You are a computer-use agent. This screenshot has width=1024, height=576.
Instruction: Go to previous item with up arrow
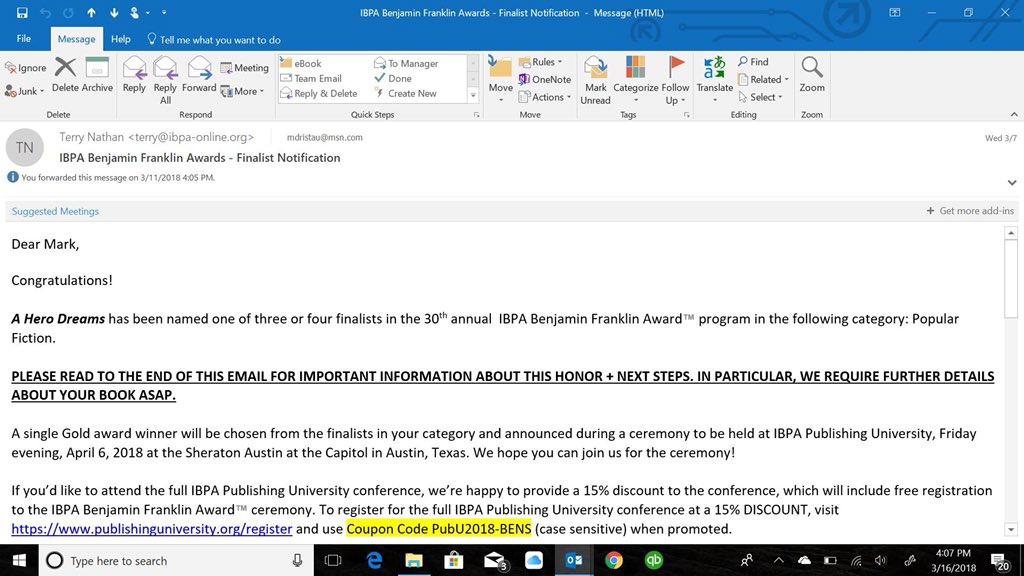click(91, 12)
